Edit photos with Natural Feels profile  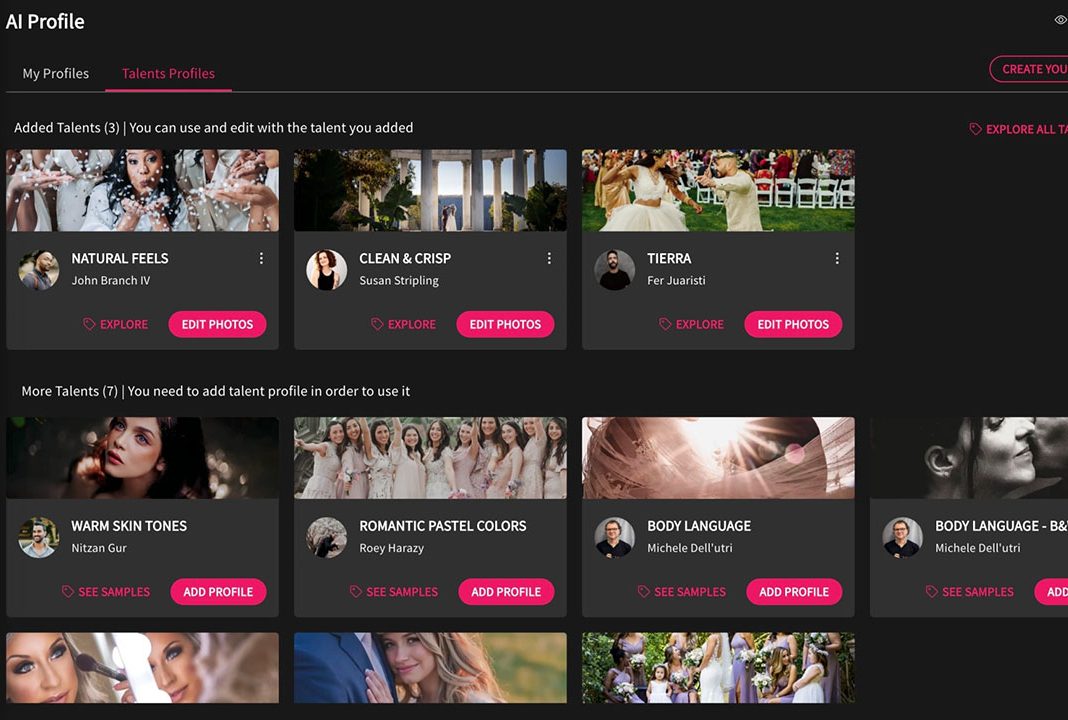tap(217, 324)
